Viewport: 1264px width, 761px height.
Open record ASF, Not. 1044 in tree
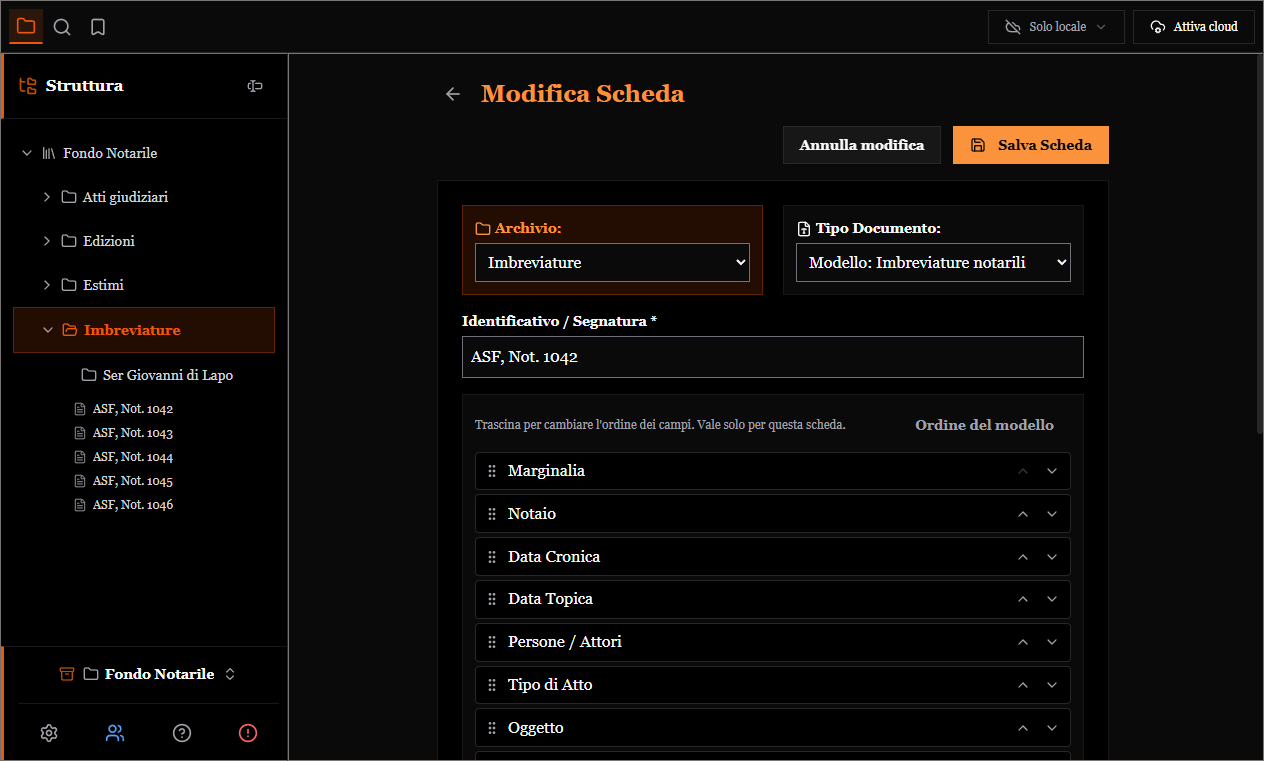click(123, 457)
